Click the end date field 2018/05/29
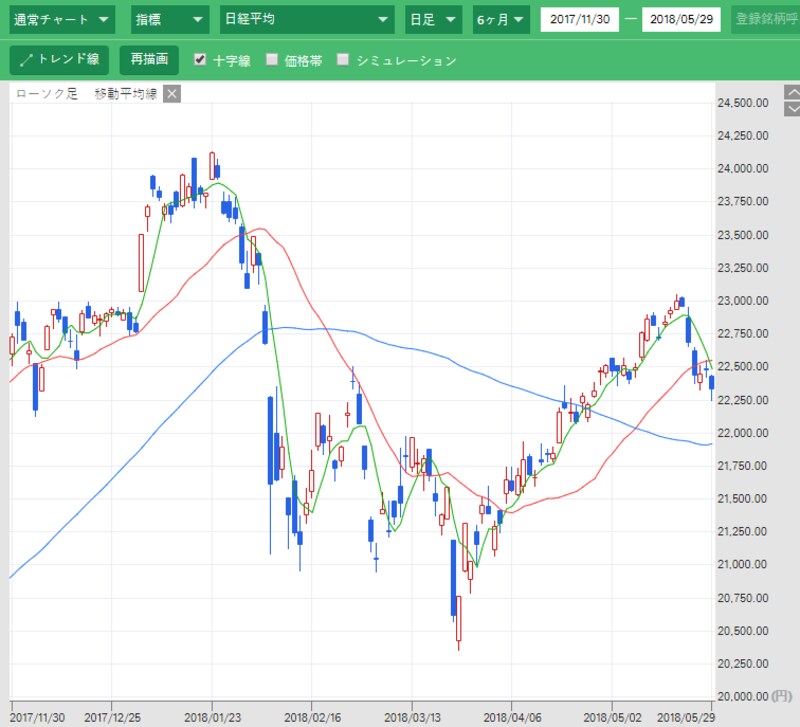The image size is (800, 727). click(x=681, y=19)
